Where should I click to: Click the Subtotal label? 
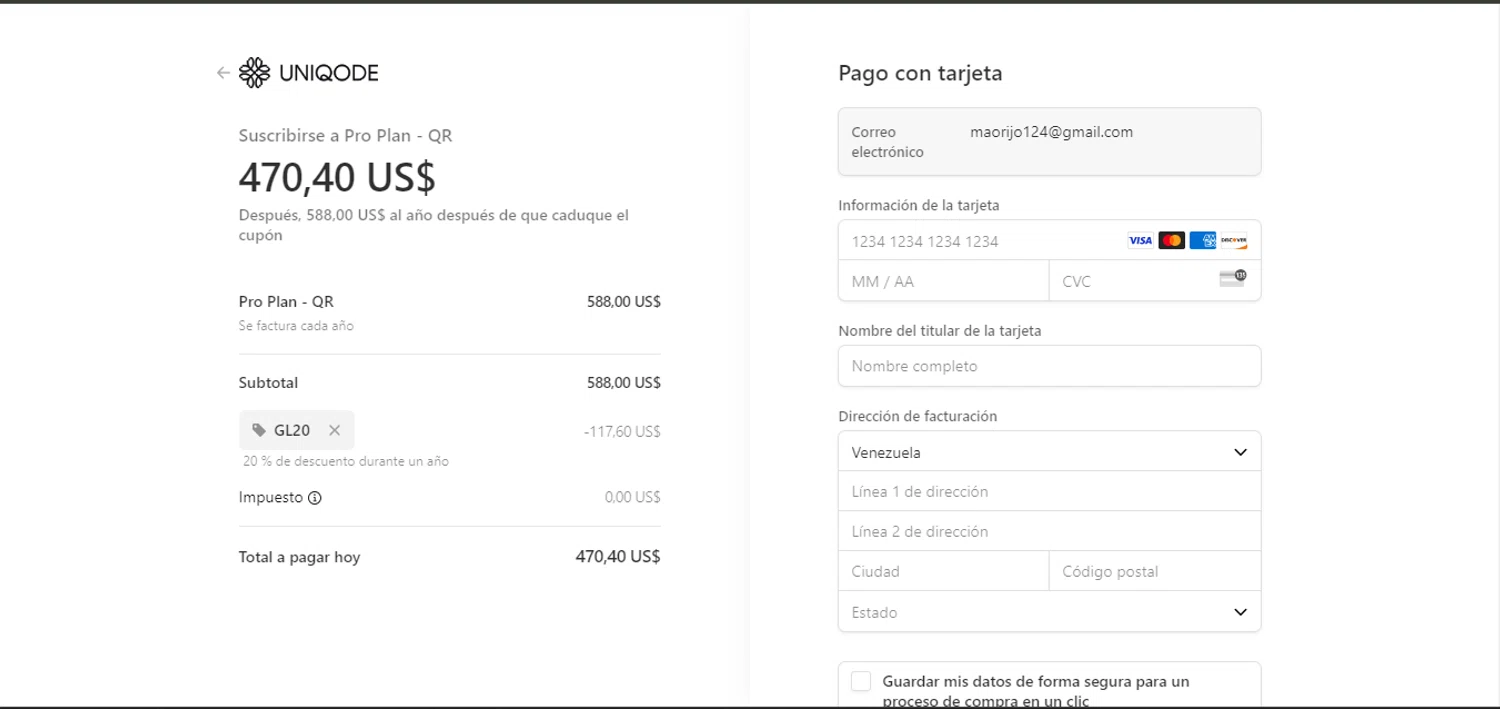coord(268,383)
